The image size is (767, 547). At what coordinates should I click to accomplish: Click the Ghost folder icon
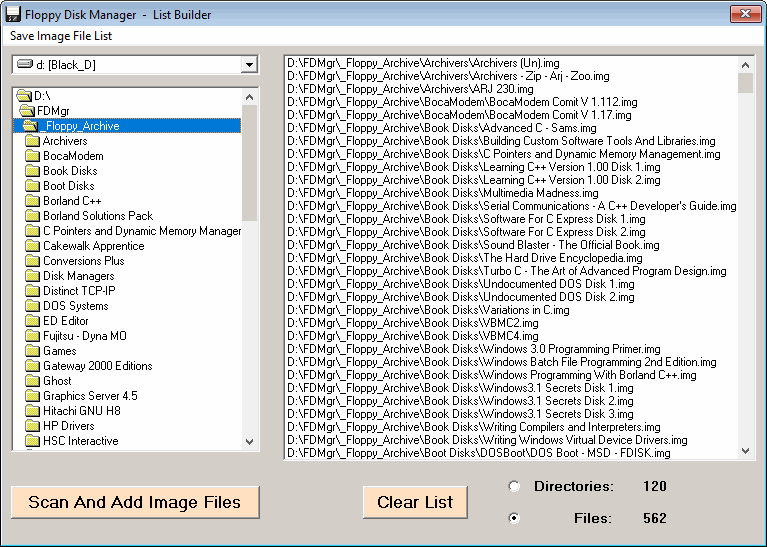click(x=33, y=381)
